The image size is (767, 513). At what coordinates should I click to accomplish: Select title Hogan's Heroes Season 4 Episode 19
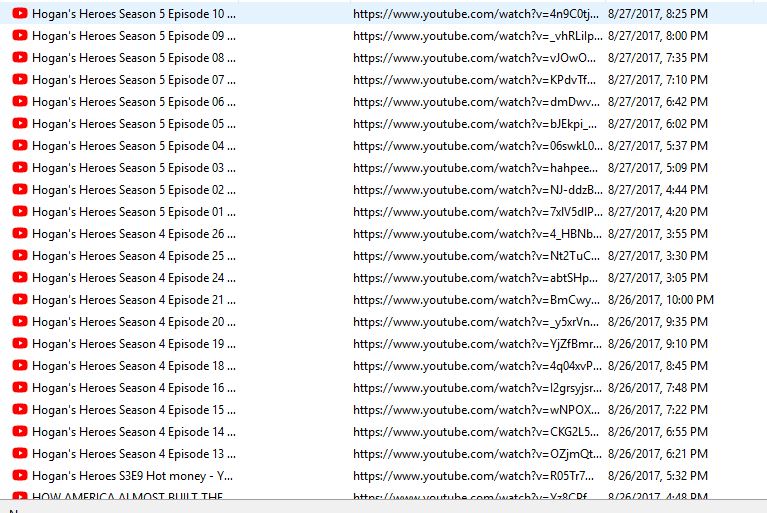pyautogui.click(x=134, y=344)
